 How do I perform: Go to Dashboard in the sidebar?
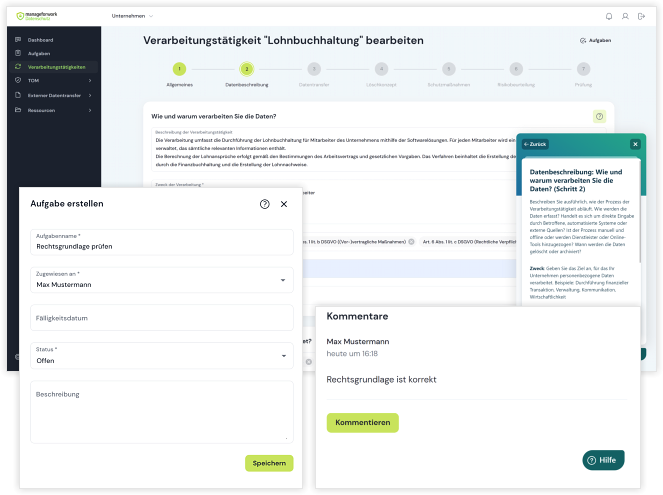click(x=40, y=39)
